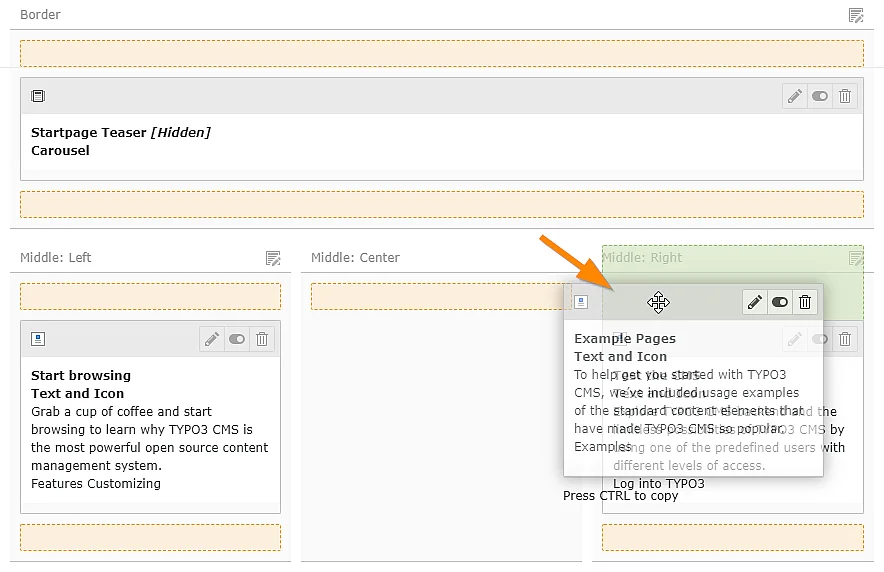Edit the dragged Example Pages element

coord(755,302)
